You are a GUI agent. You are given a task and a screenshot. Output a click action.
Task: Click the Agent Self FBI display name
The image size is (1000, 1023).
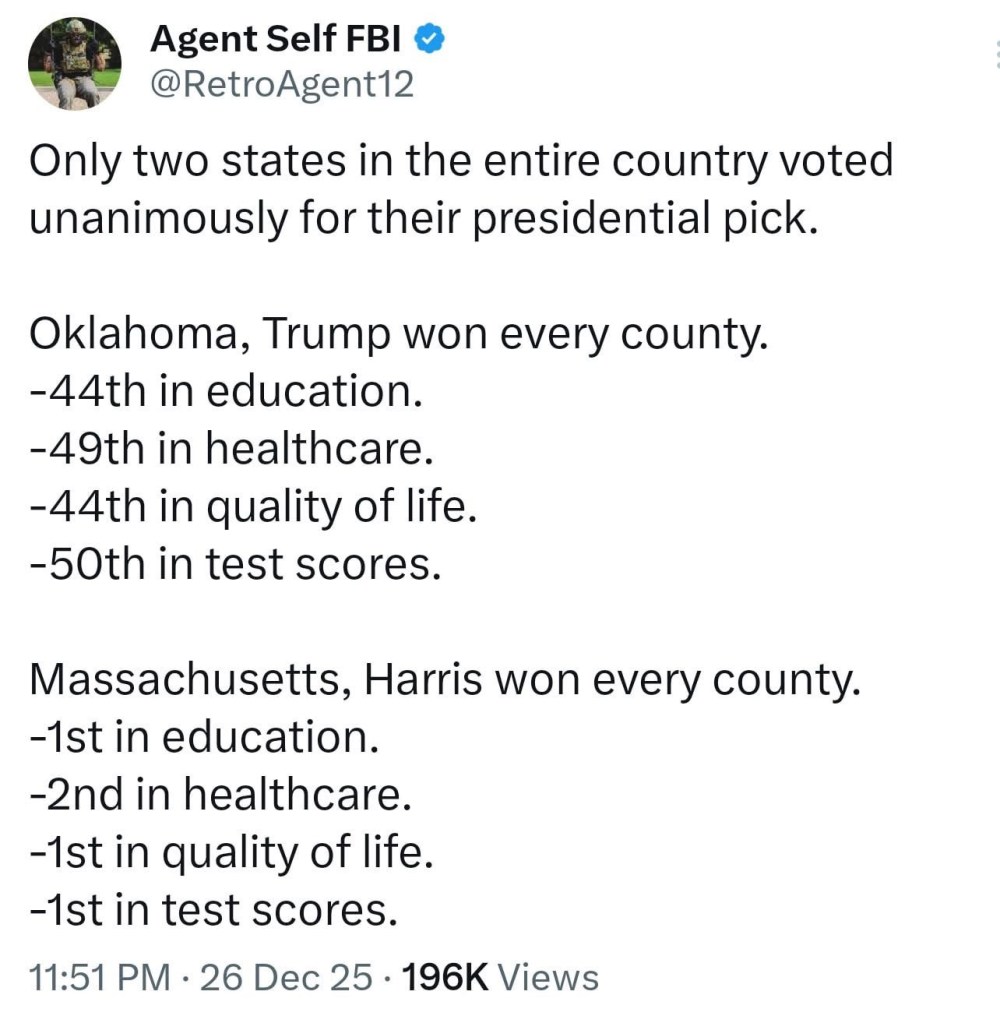tap(276, 39)
